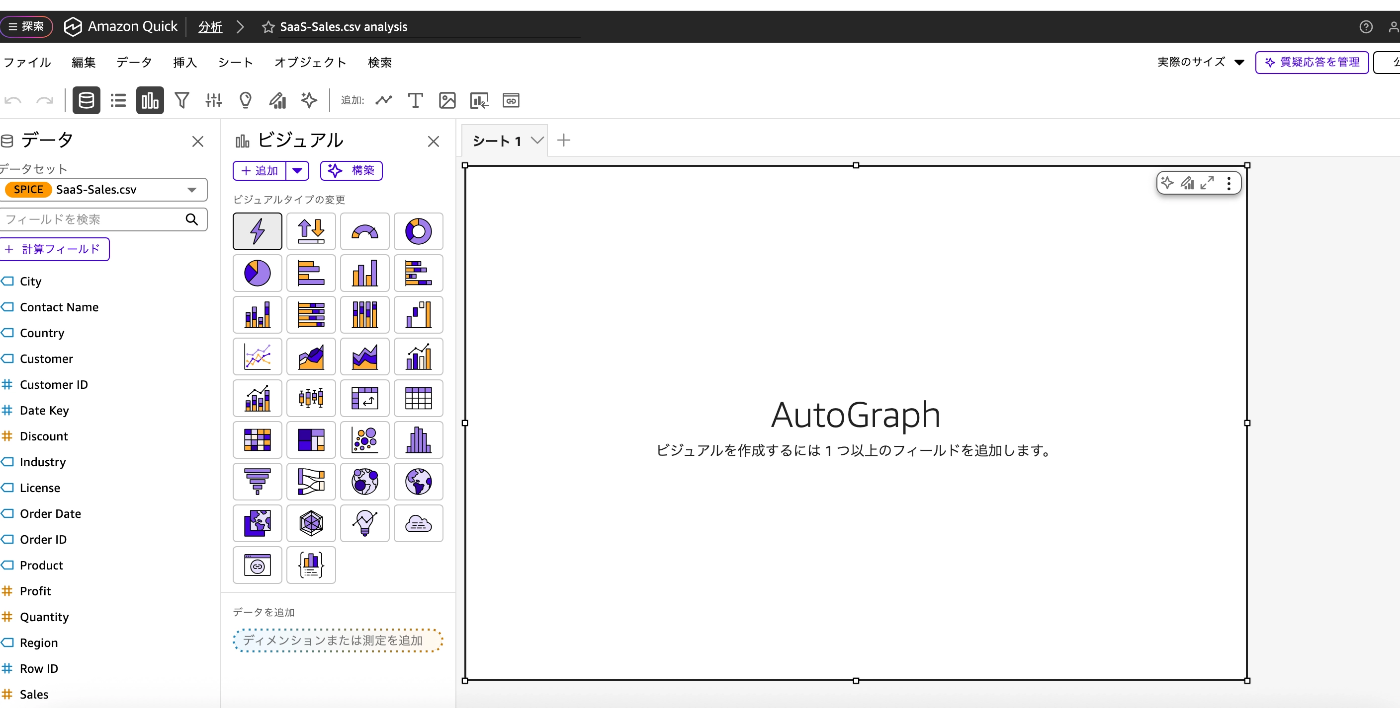
Task: Switch to the シート 1 tab
Action: click(x=497, y=141)
